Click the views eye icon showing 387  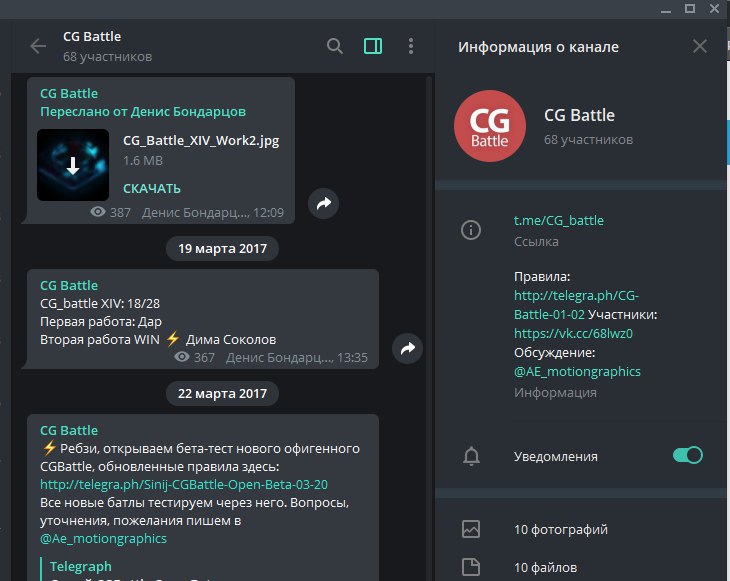click(98, 212)
